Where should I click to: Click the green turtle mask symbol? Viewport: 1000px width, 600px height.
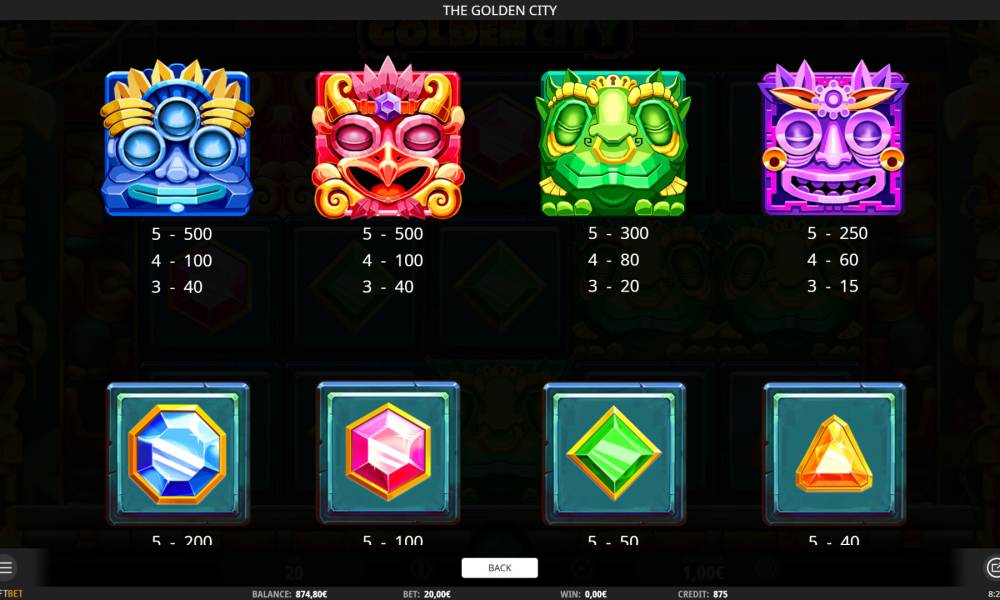click(x=614, y=142)
